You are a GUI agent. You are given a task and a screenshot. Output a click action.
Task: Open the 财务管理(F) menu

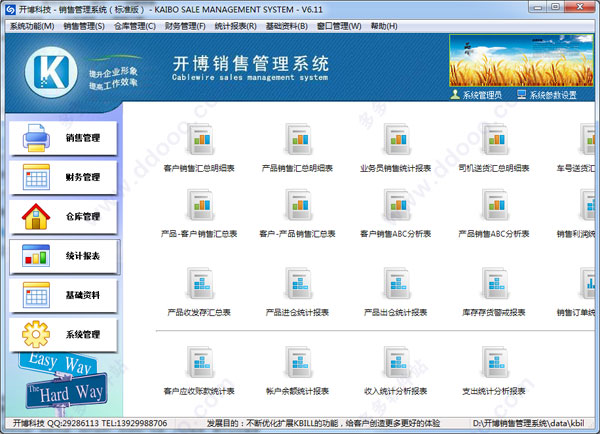coord(185,26)
